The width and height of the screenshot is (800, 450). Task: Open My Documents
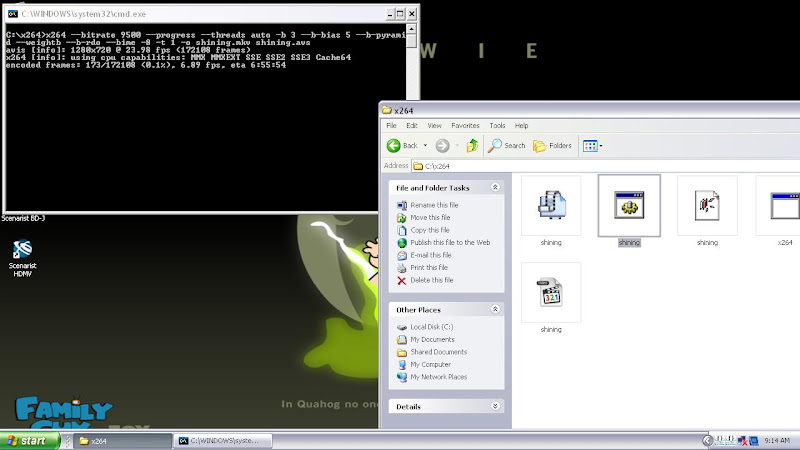tap(432, 339)
